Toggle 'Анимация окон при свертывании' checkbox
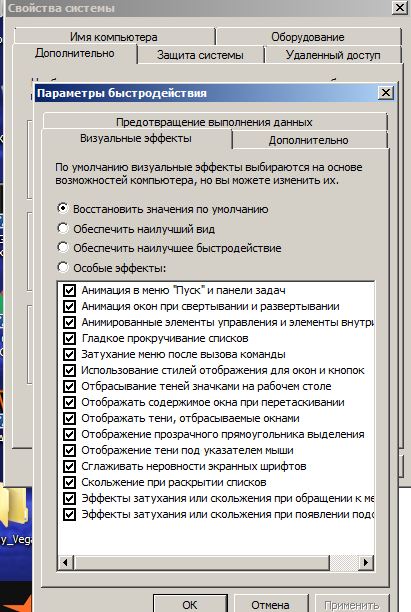This screenshot has height=612, width=411. coord(69,306)
